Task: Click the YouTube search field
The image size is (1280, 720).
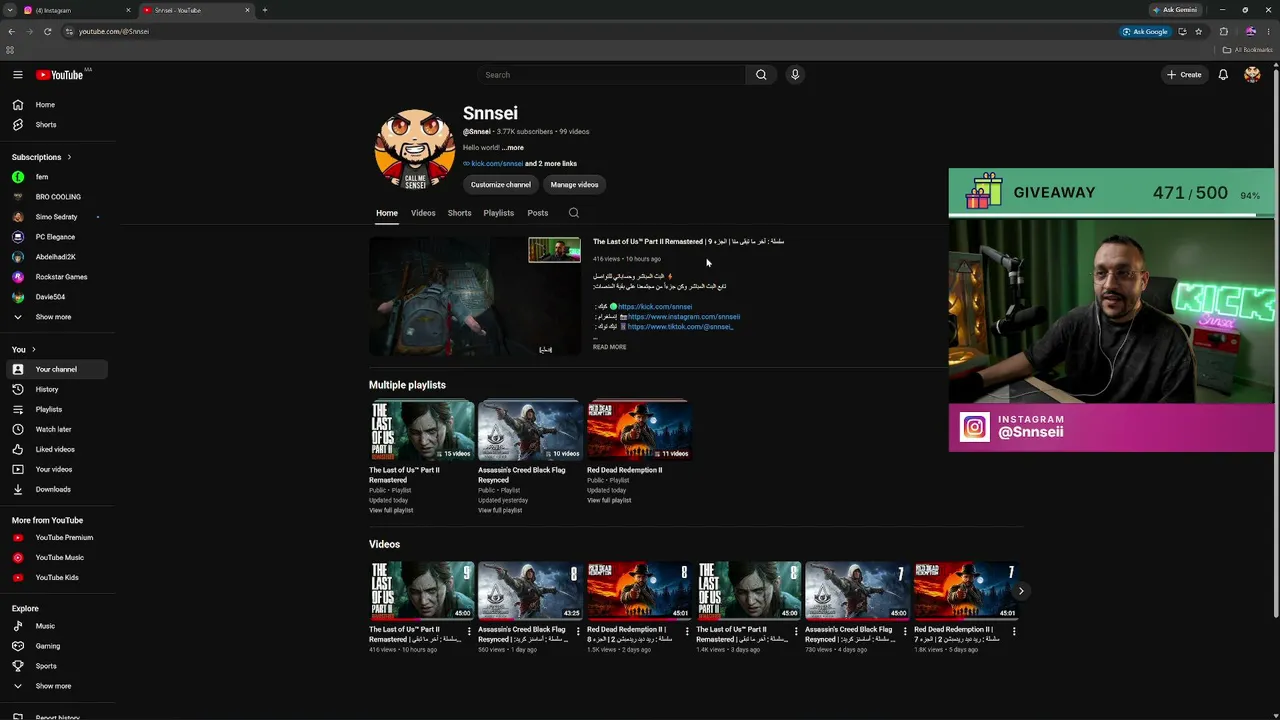Action: coord(612,75)
